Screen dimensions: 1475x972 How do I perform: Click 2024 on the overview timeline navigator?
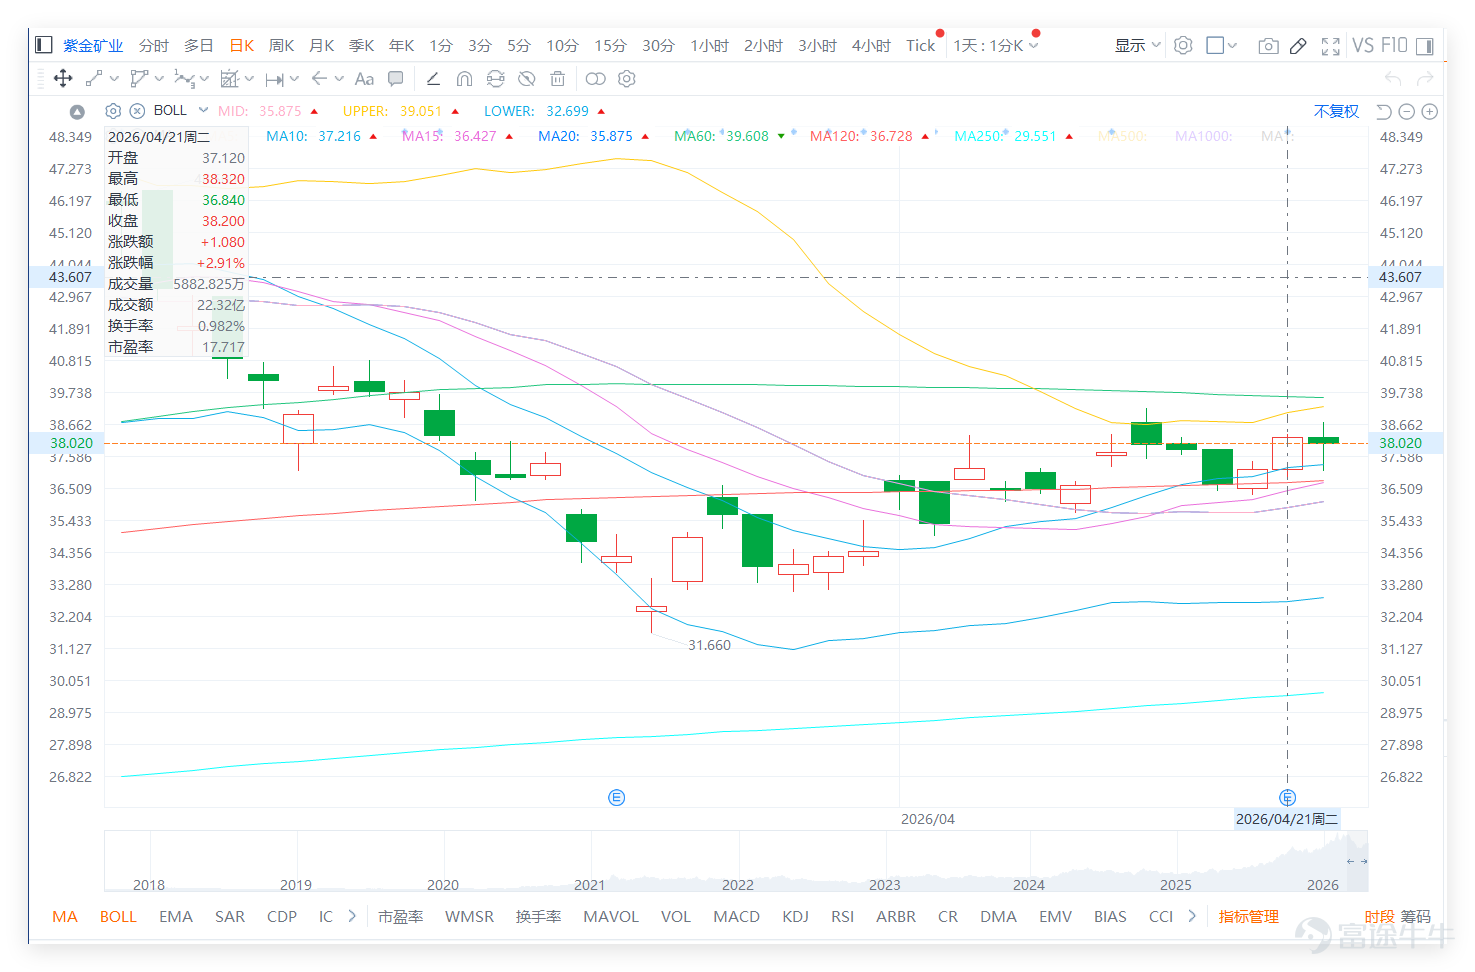click(x=1029, y=884)
